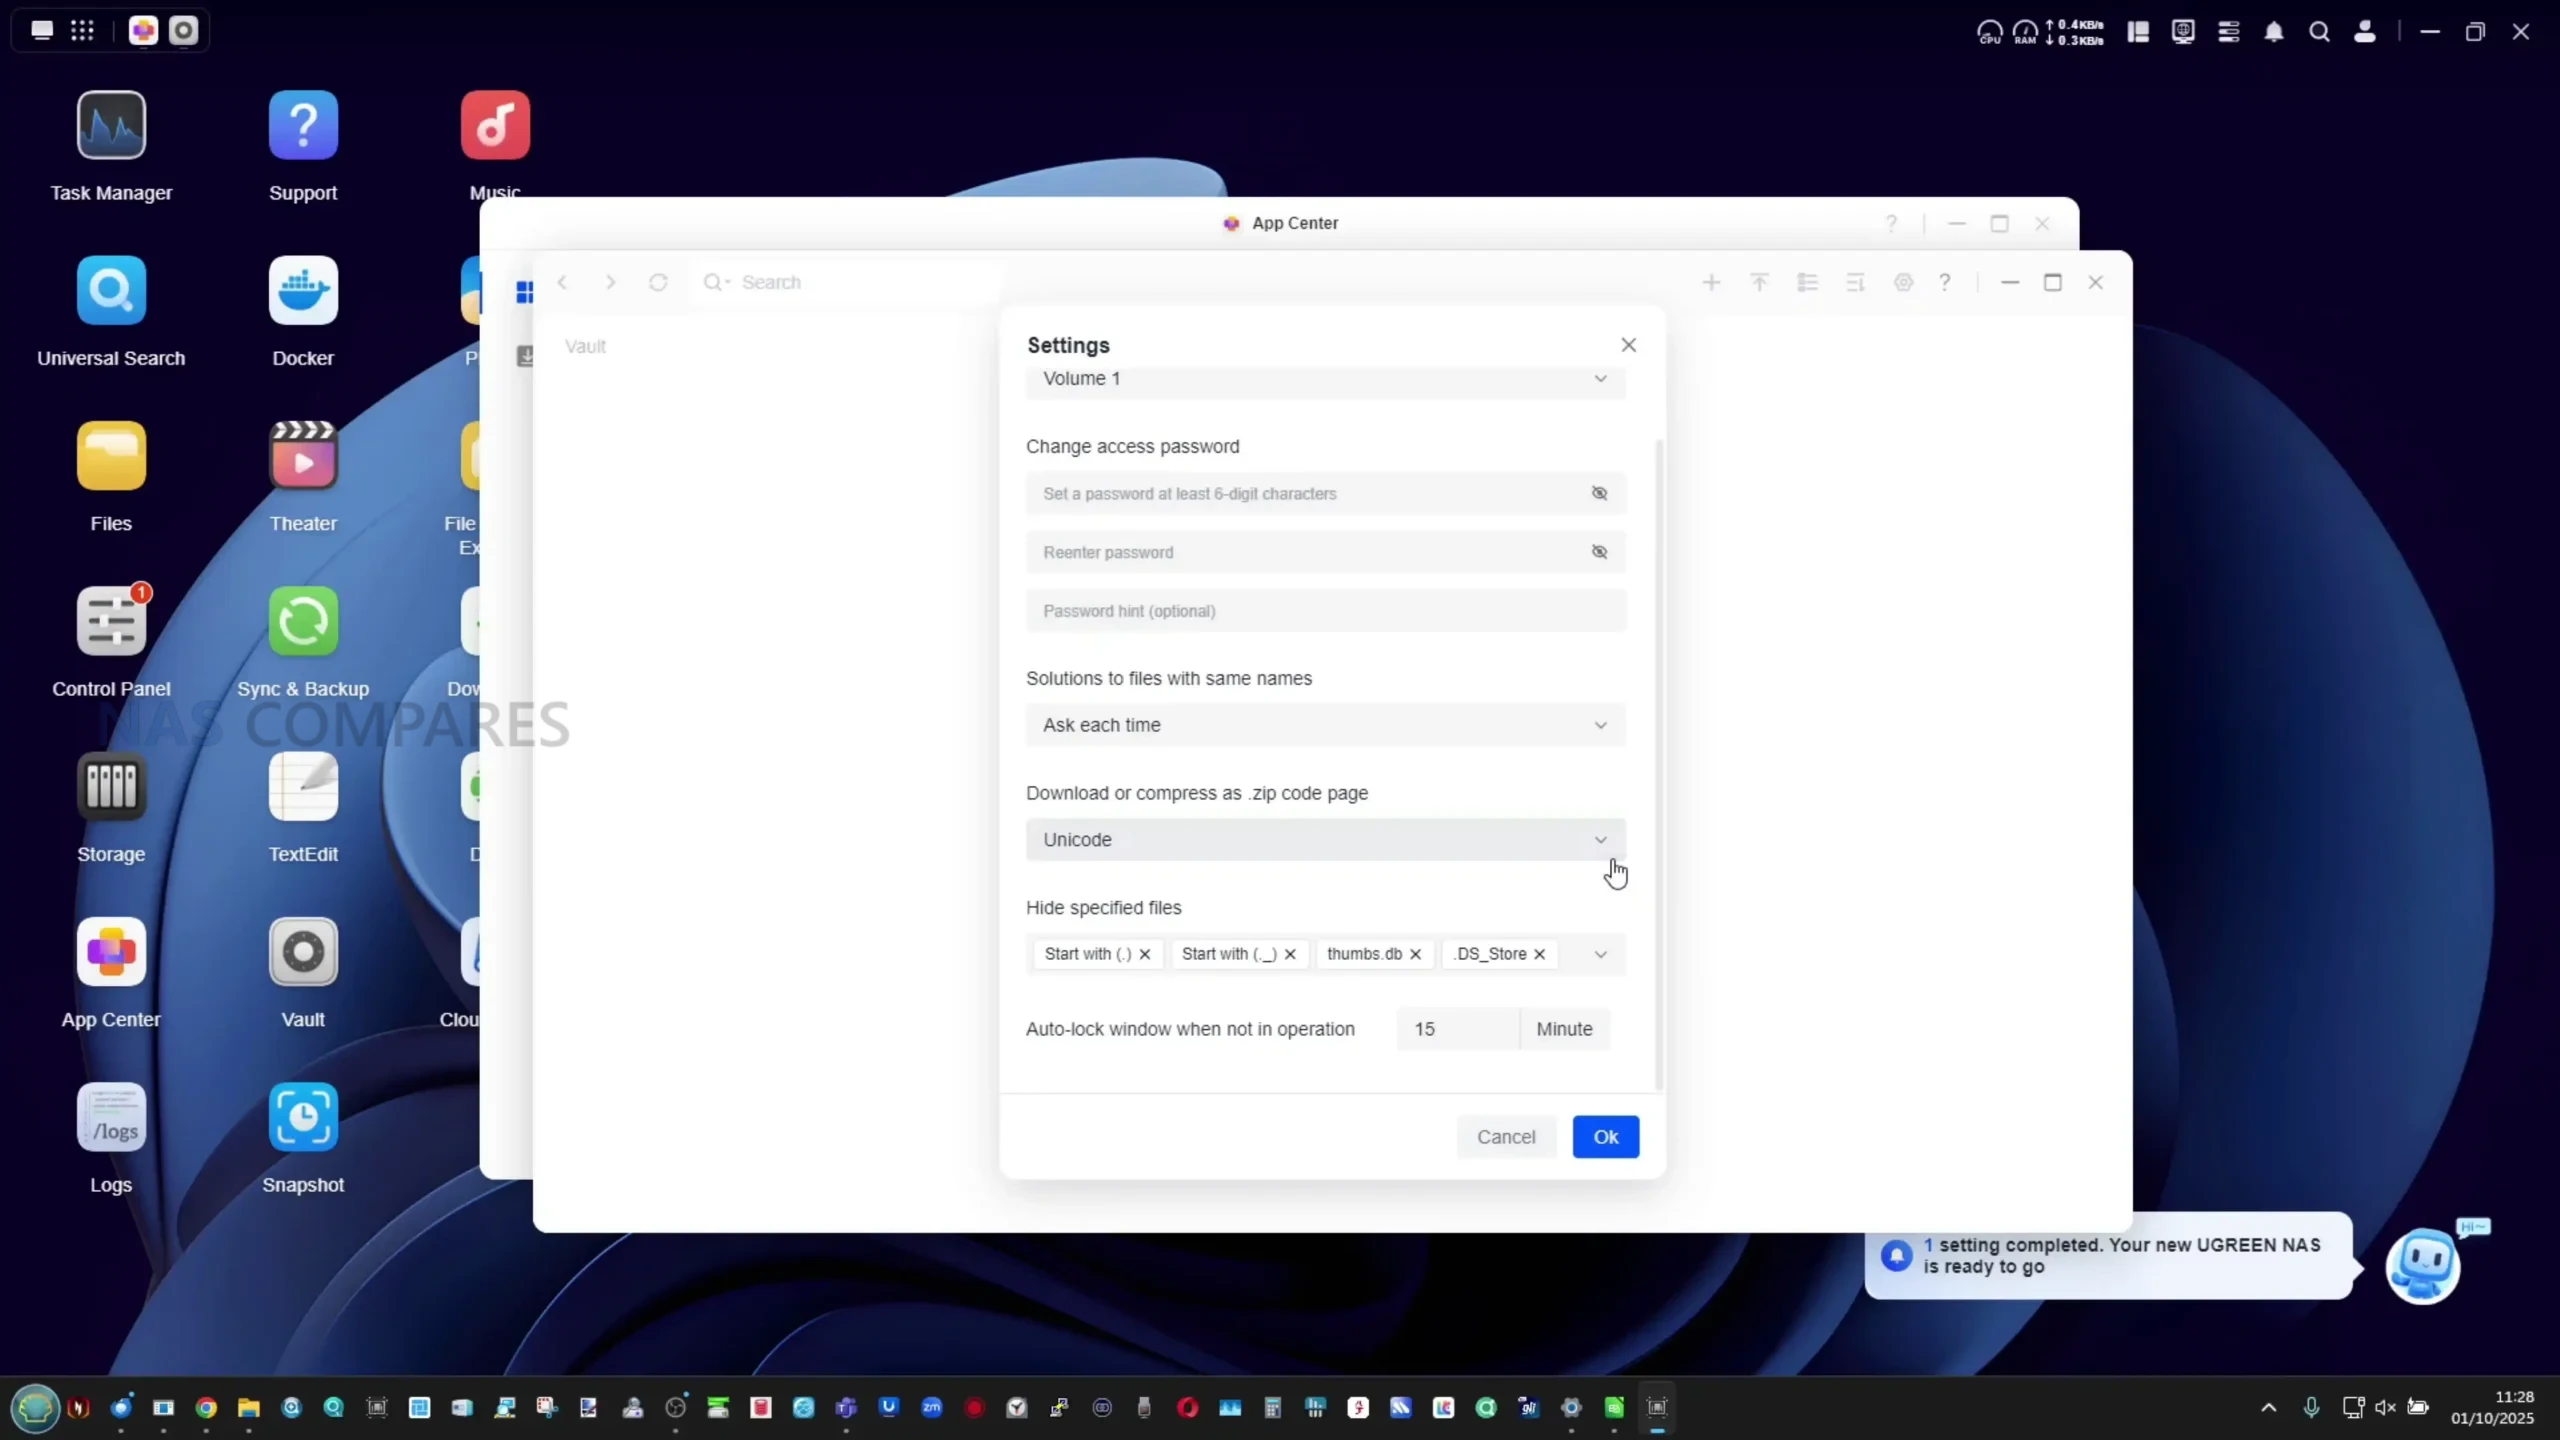Screen dimensions: 2560x1440
Task: Click the notification bell in top bar
Action: point(2274,32)
